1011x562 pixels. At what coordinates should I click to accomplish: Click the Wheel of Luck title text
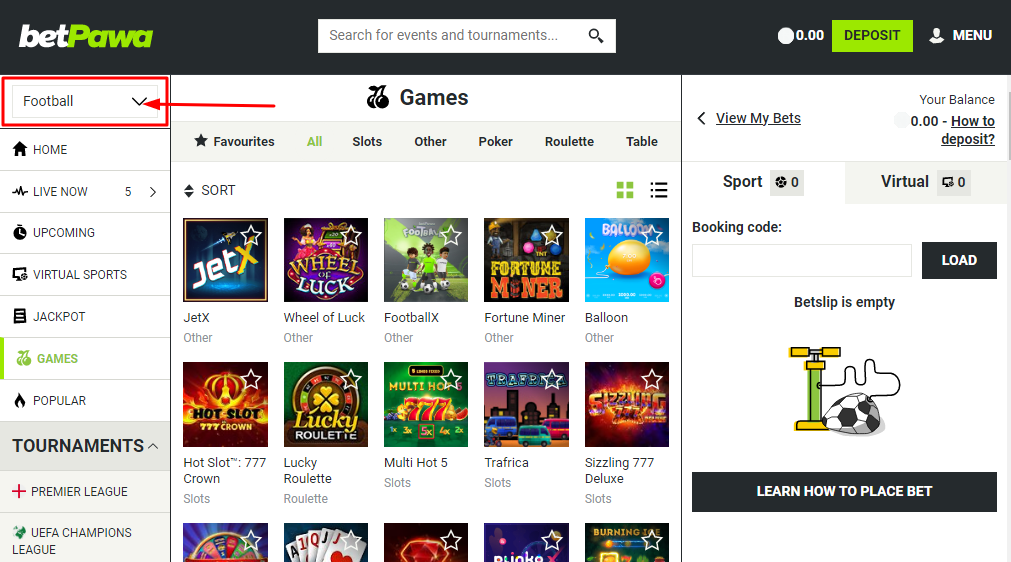[324, 318]
